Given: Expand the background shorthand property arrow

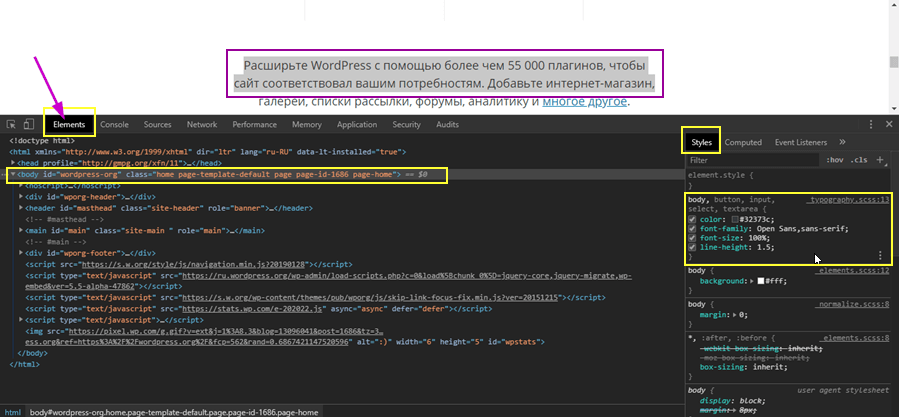Looking at the screenshot, I should click(x=752, y=282).
